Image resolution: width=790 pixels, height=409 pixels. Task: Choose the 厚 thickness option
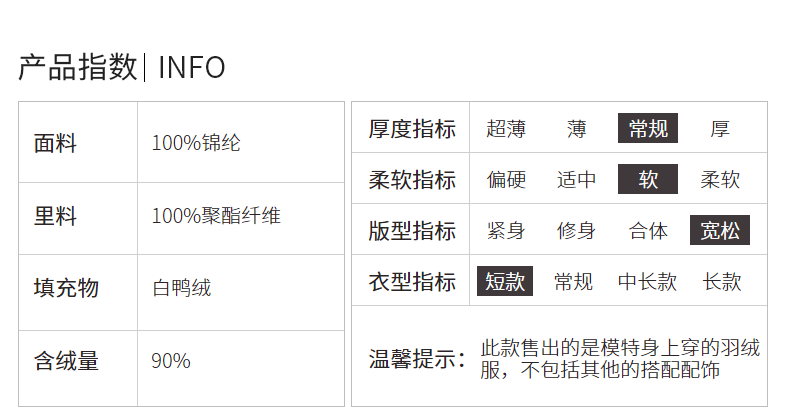719,128
